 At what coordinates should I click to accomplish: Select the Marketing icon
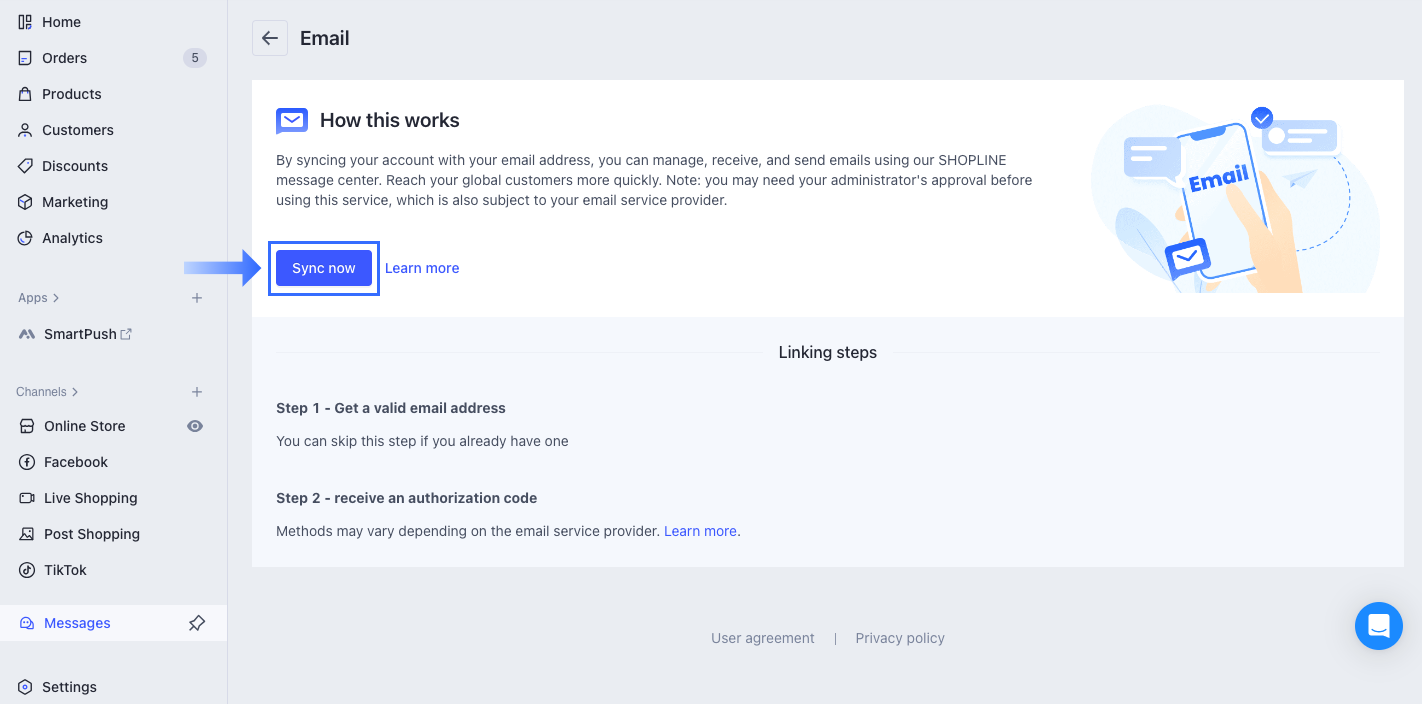24,201
